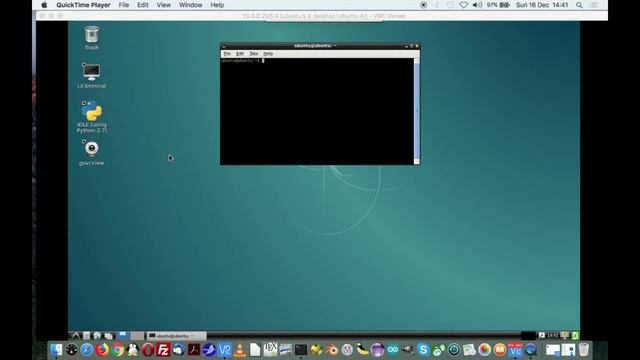
Task: Open the Trash icon on the Ubuntu desktop
Action: (x=91, y=38)
